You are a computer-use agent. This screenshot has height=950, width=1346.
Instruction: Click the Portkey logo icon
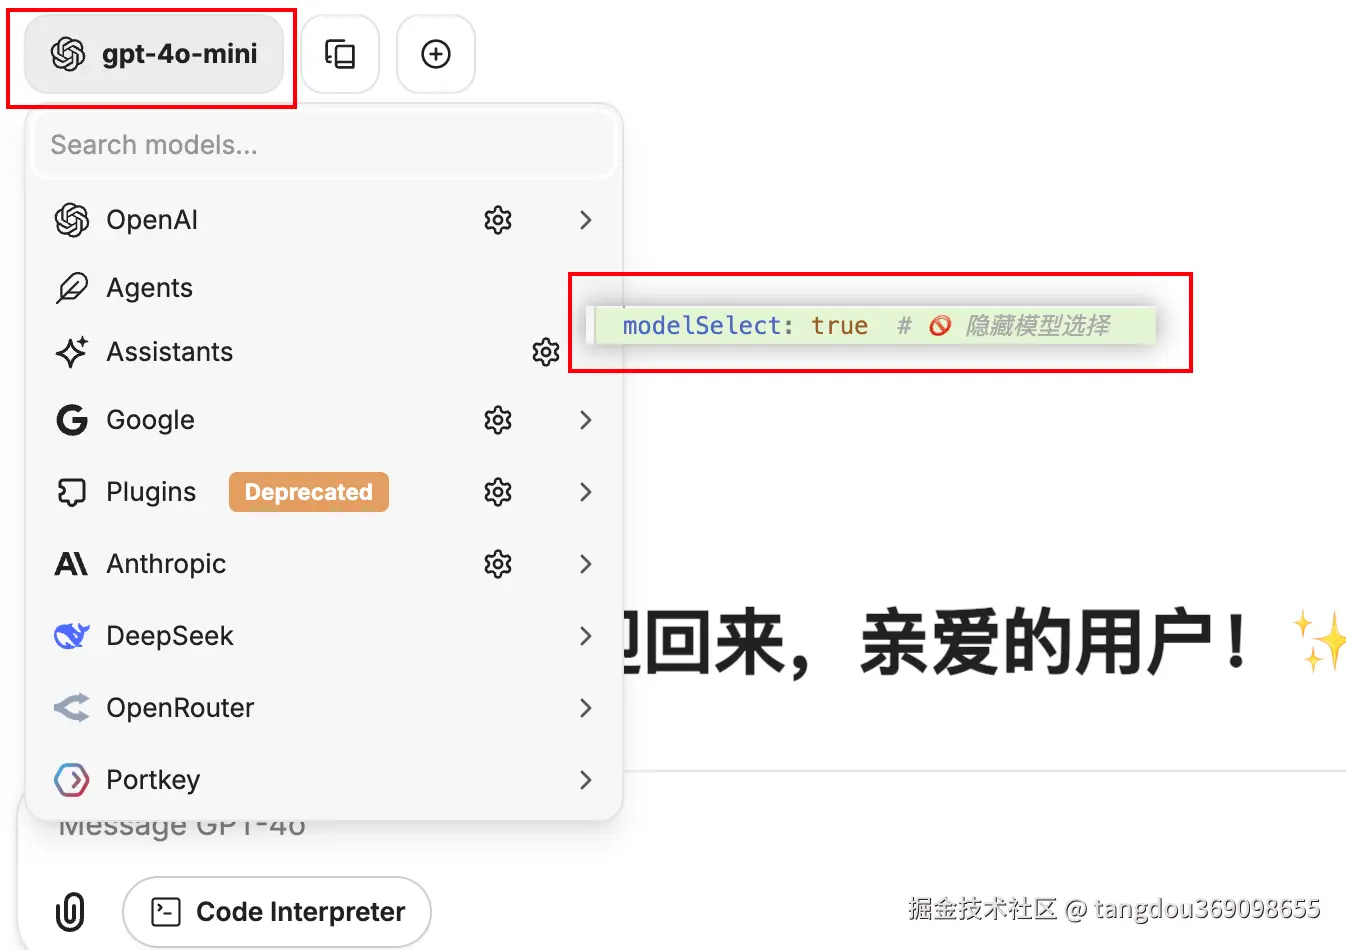[x=72, y=780]
